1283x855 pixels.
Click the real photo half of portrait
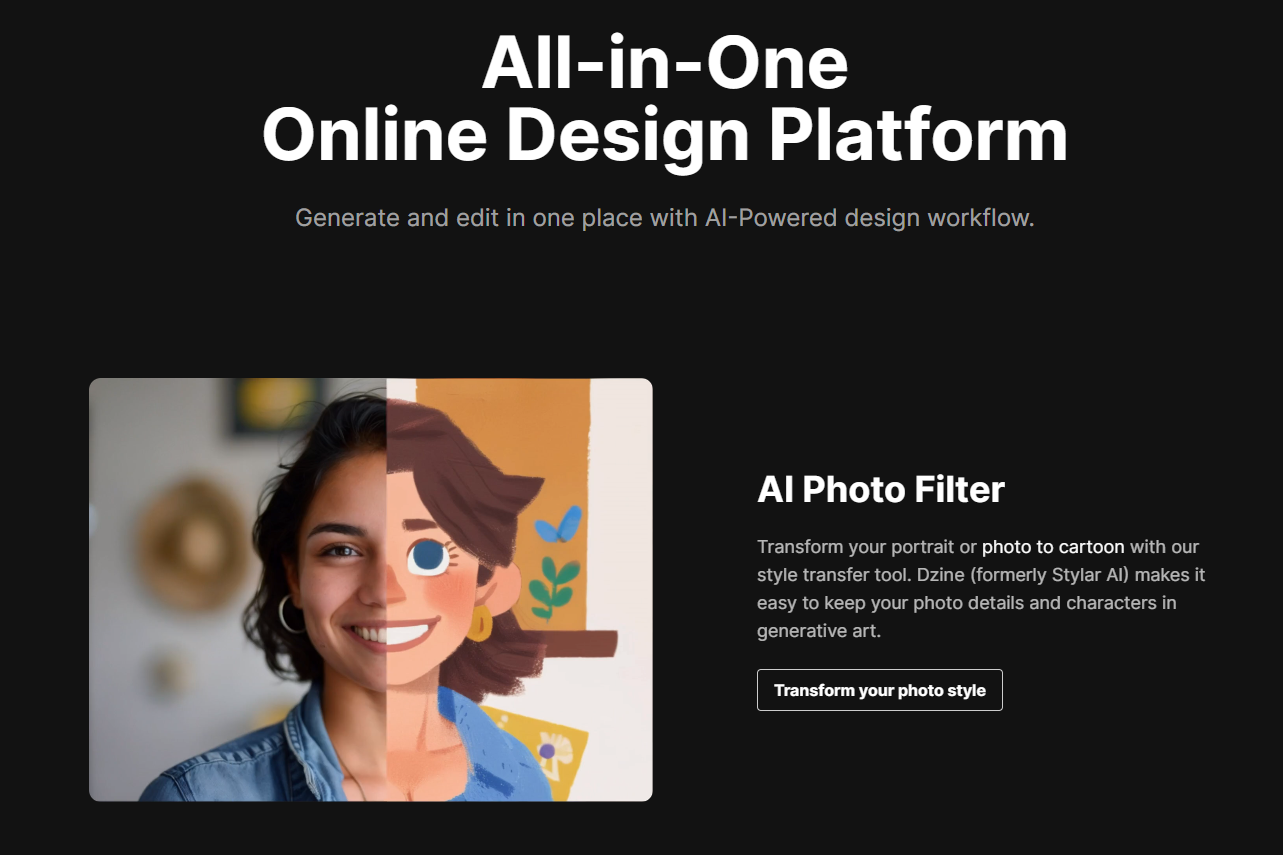[238, 590]
